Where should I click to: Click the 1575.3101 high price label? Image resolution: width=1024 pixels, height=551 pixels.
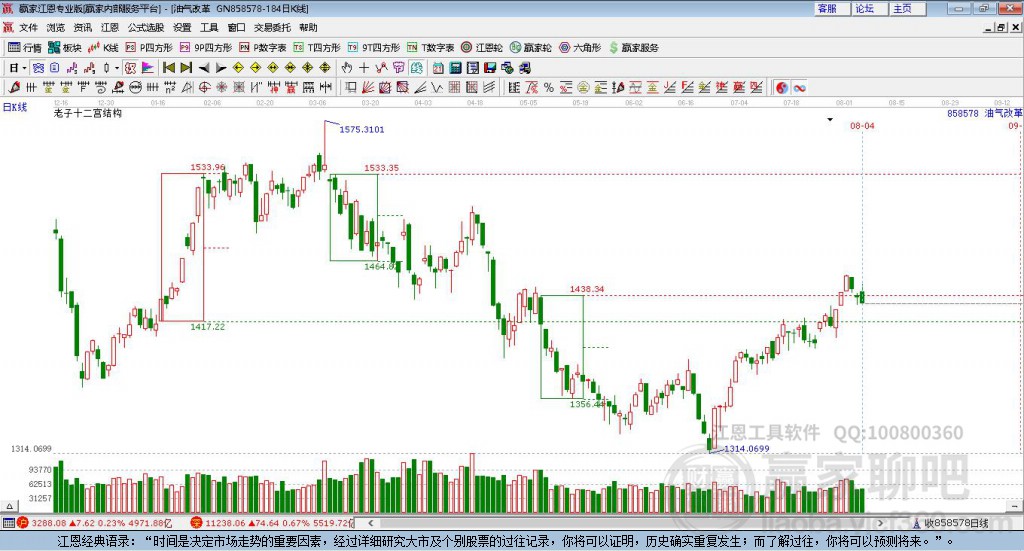[x=362, y=129]
